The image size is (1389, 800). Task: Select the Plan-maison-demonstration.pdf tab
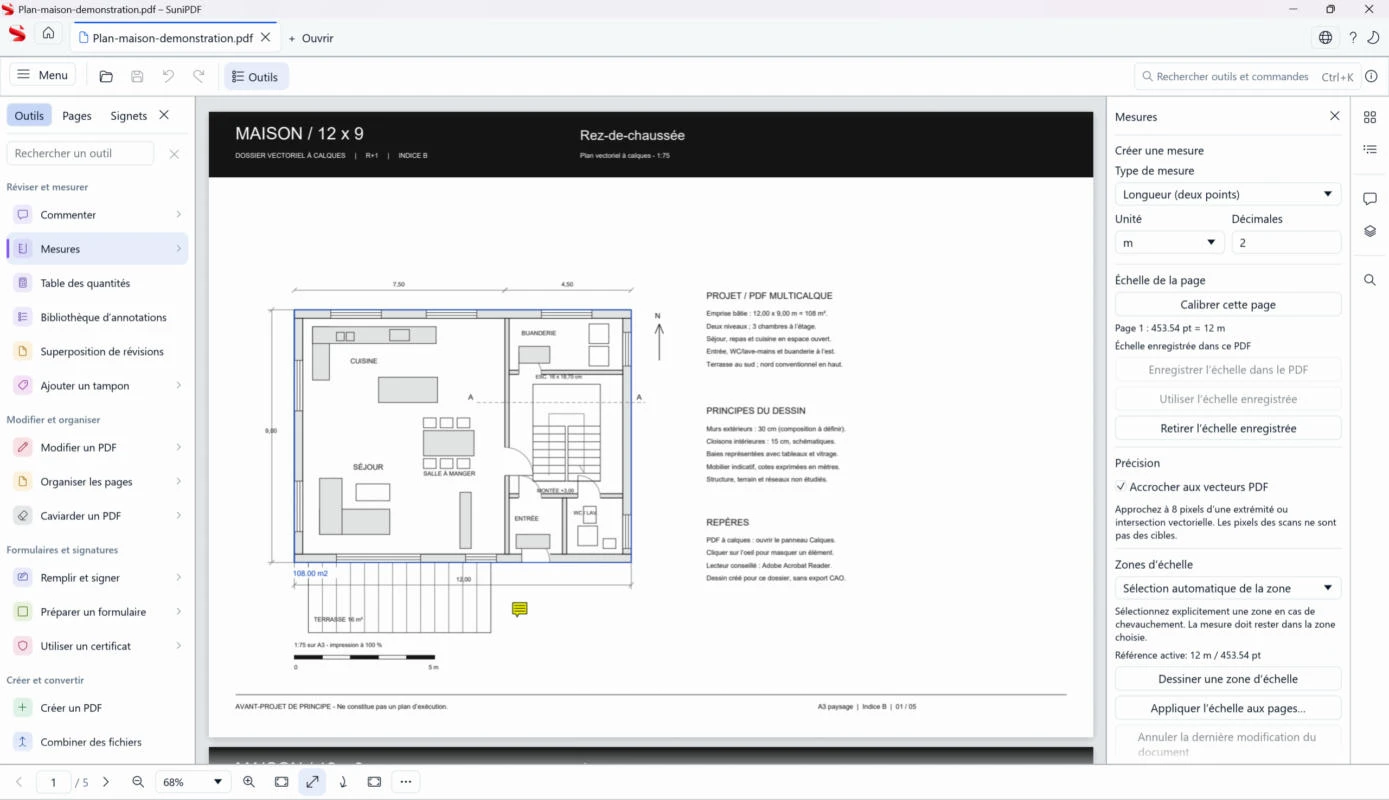pos(172,38)
